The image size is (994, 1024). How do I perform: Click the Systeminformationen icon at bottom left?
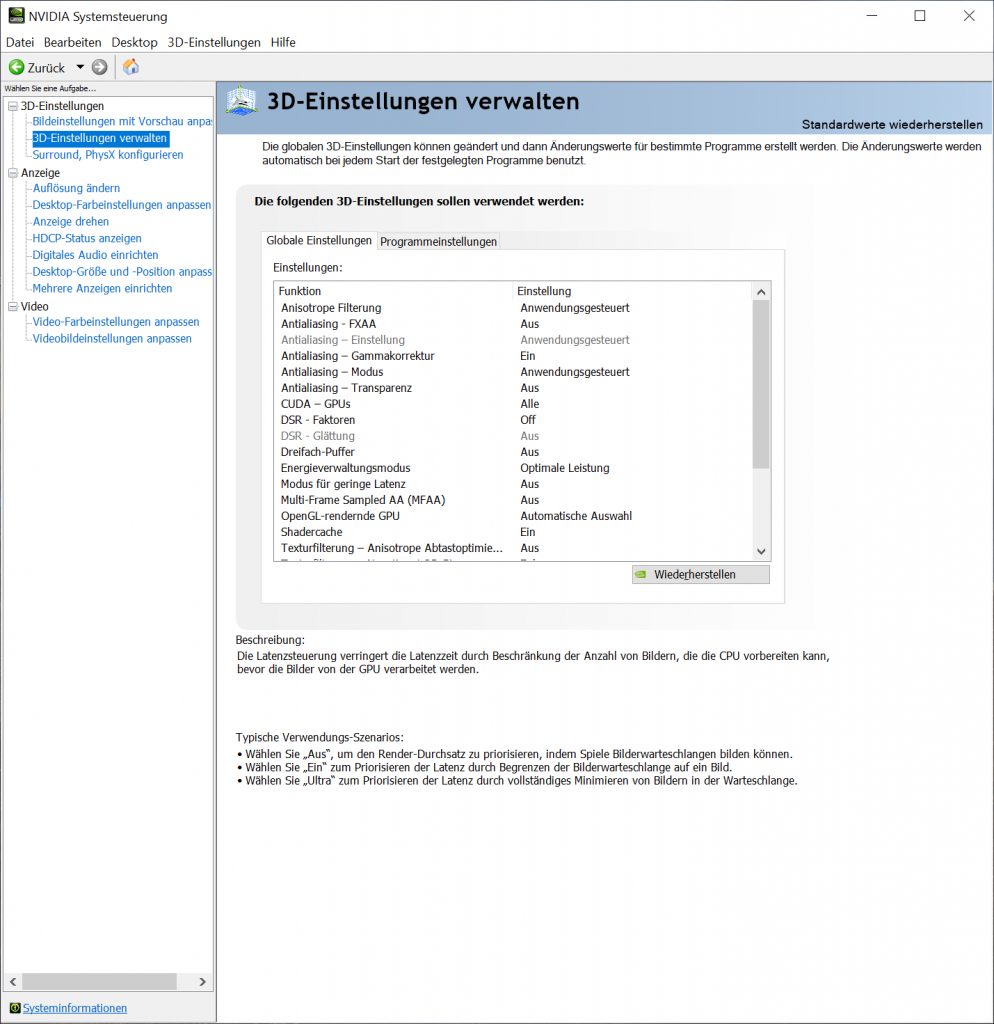[x=15, y=1008]
